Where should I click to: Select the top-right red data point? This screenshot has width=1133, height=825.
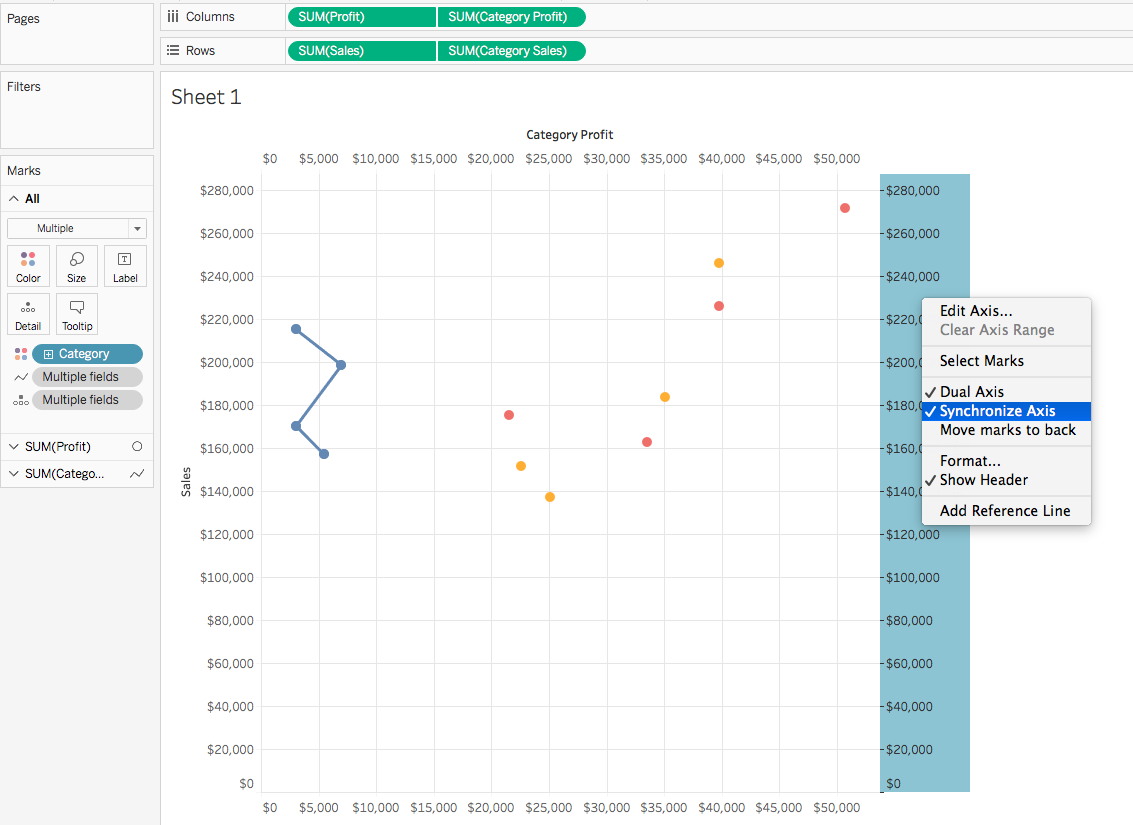(845, 208)
